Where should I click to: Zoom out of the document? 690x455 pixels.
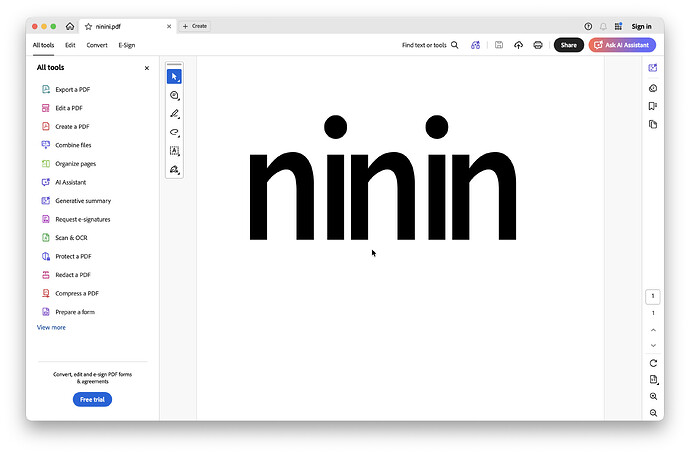click(x=653, y=413)
